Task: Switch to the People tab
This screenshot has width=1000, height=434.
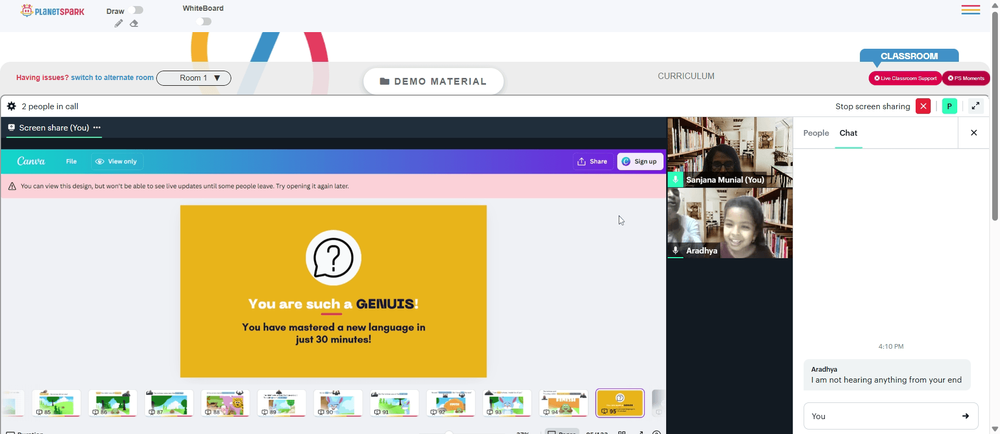Action: [816, 133]
